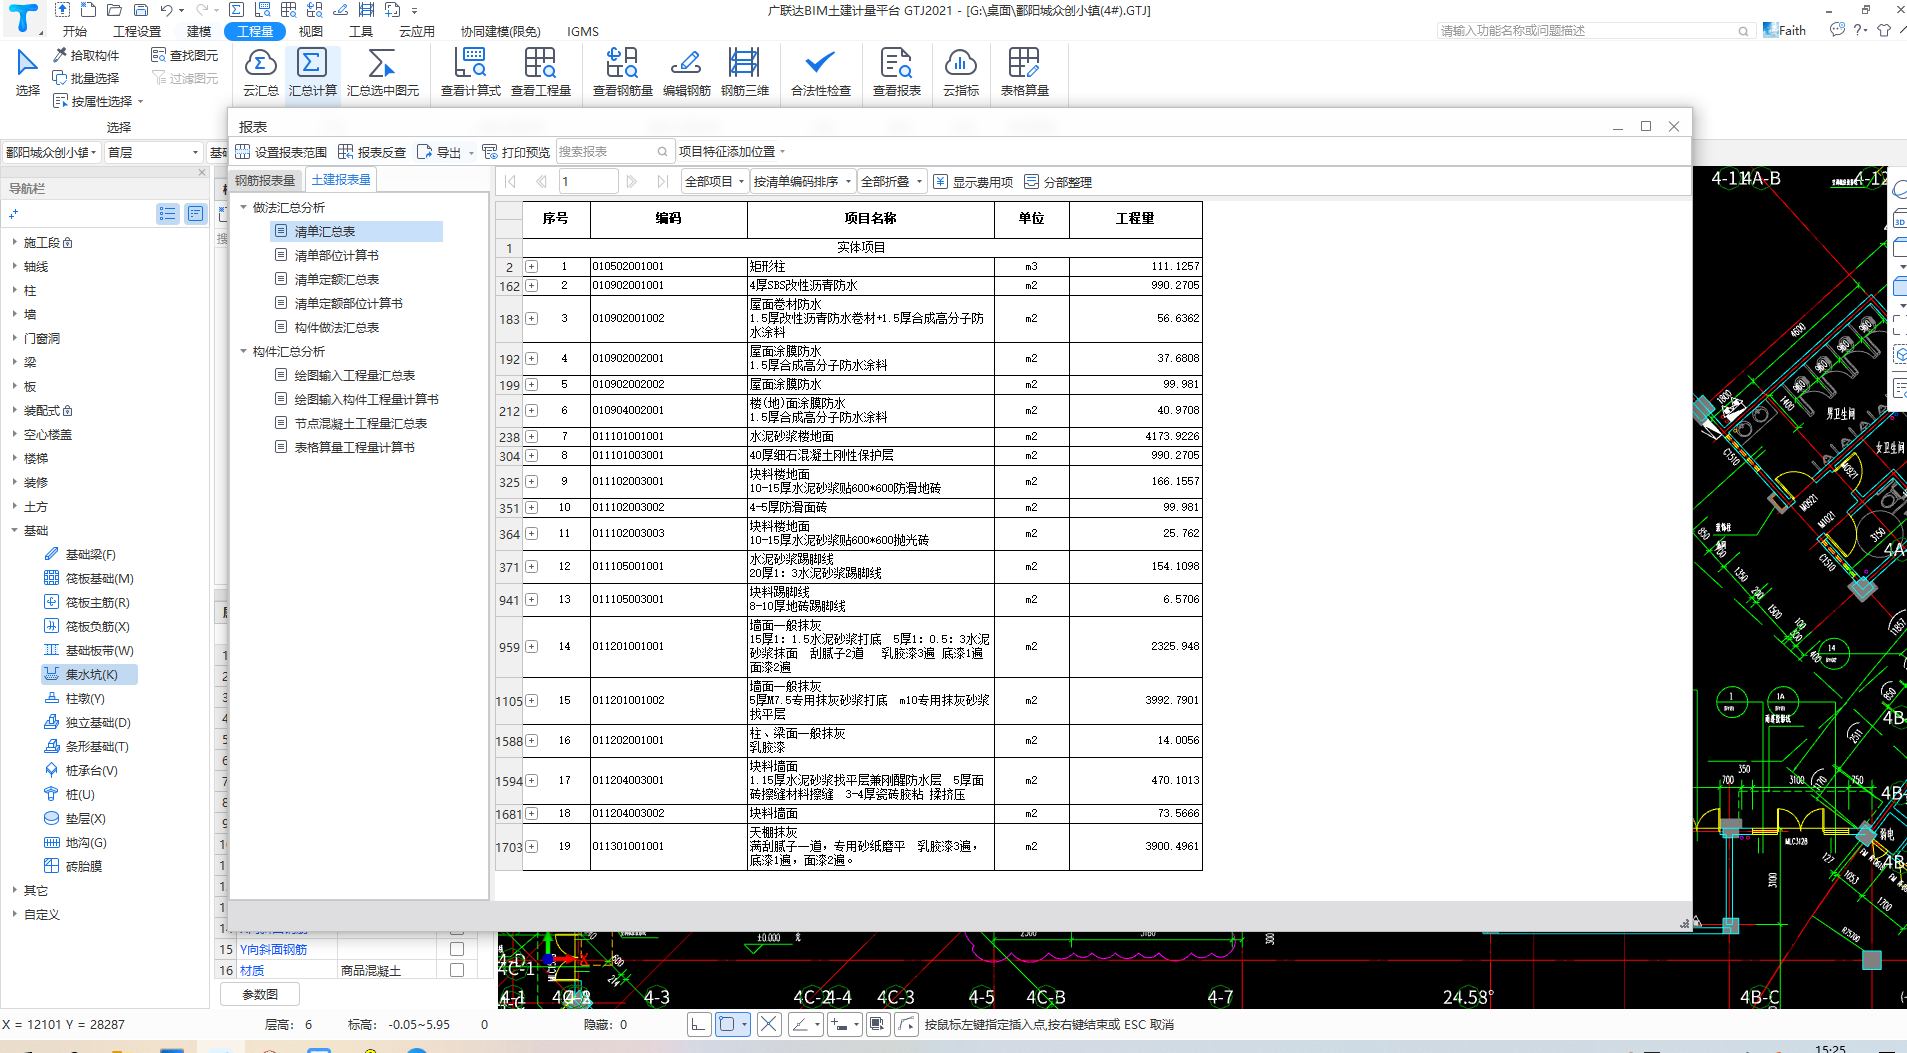This screenshot has height=1053, width=1907.
Task: Click 参数图 button
Action: 260,994
